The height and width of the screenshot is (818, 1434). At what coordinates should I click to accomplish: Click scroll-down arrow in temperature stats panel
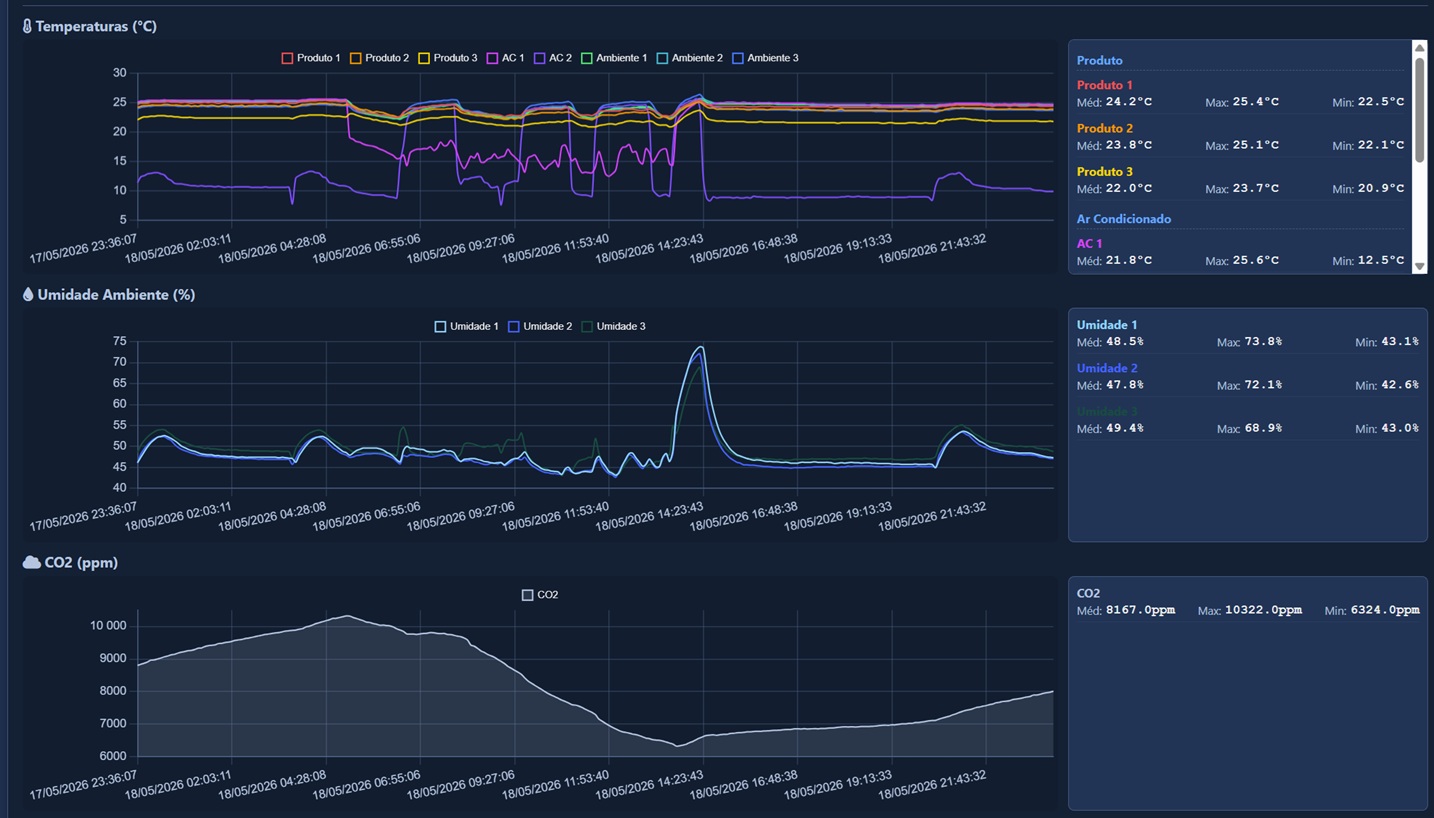(1419, 266)
